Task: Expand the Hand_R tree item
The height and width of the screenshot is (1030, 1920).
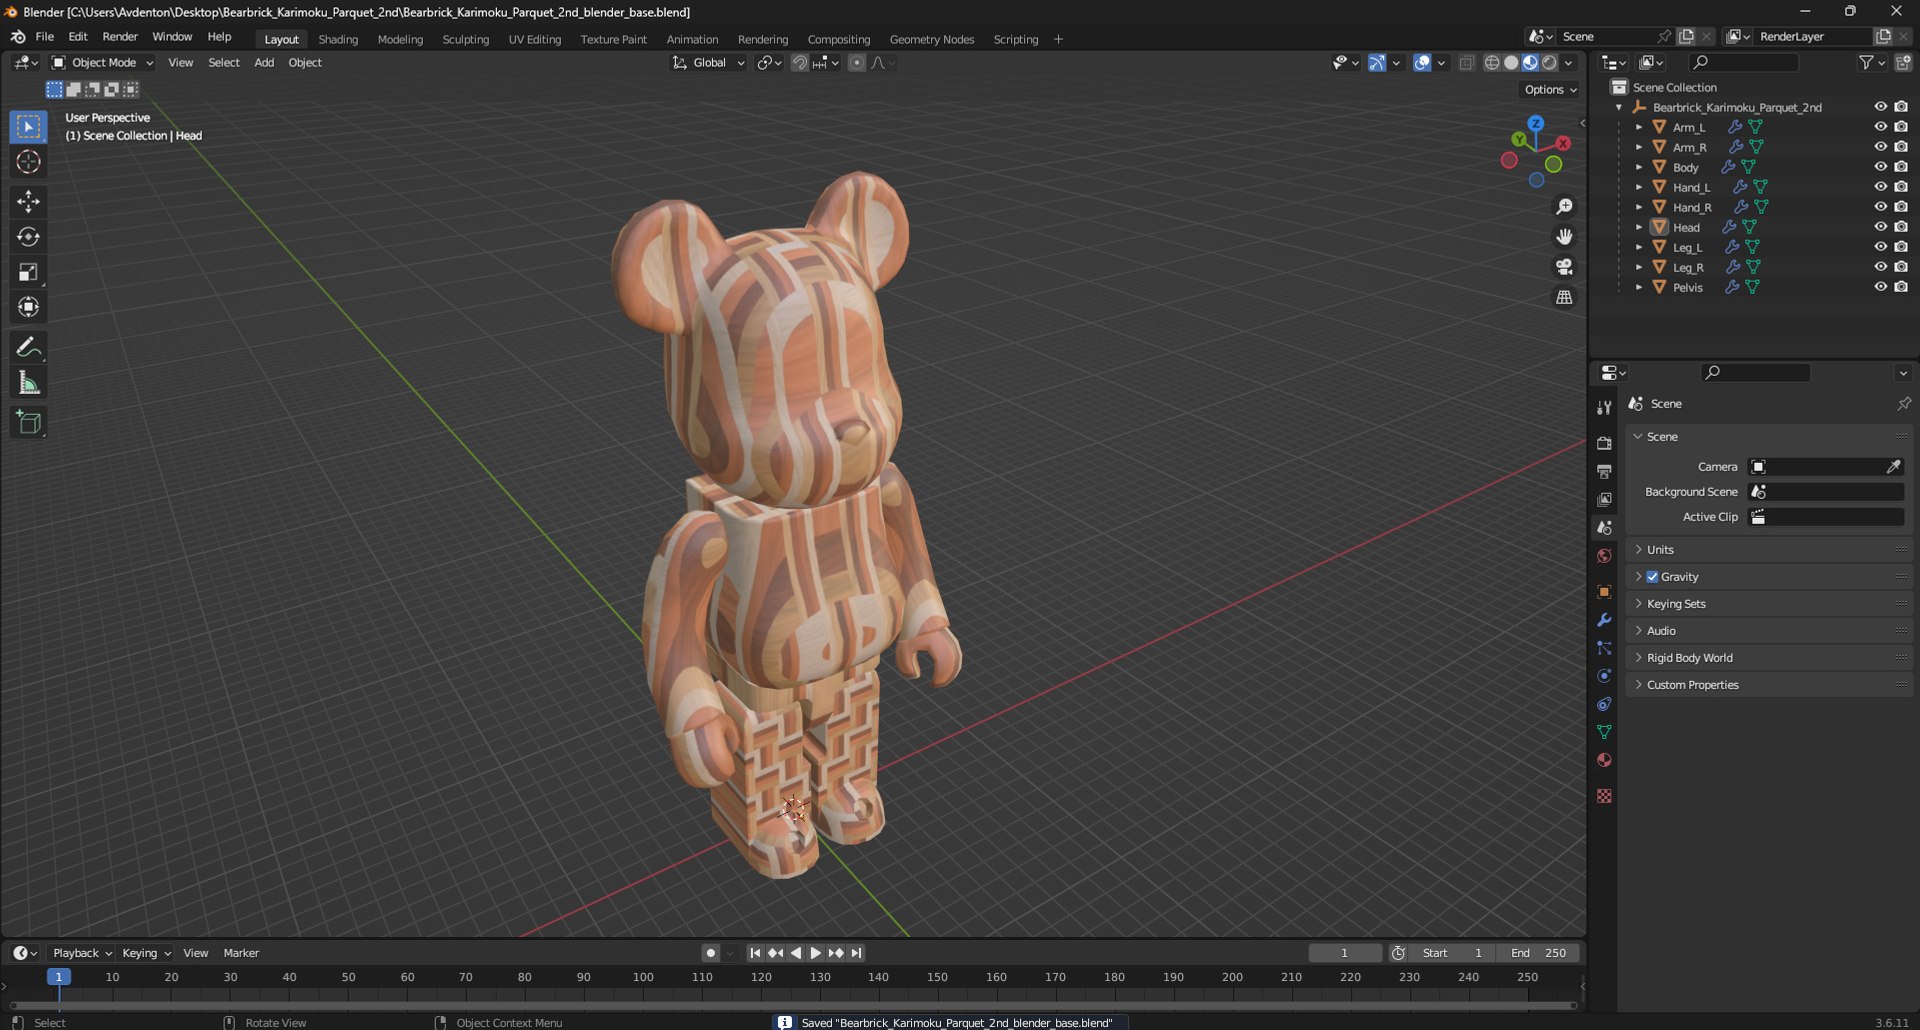Action: coord(1638,207)
